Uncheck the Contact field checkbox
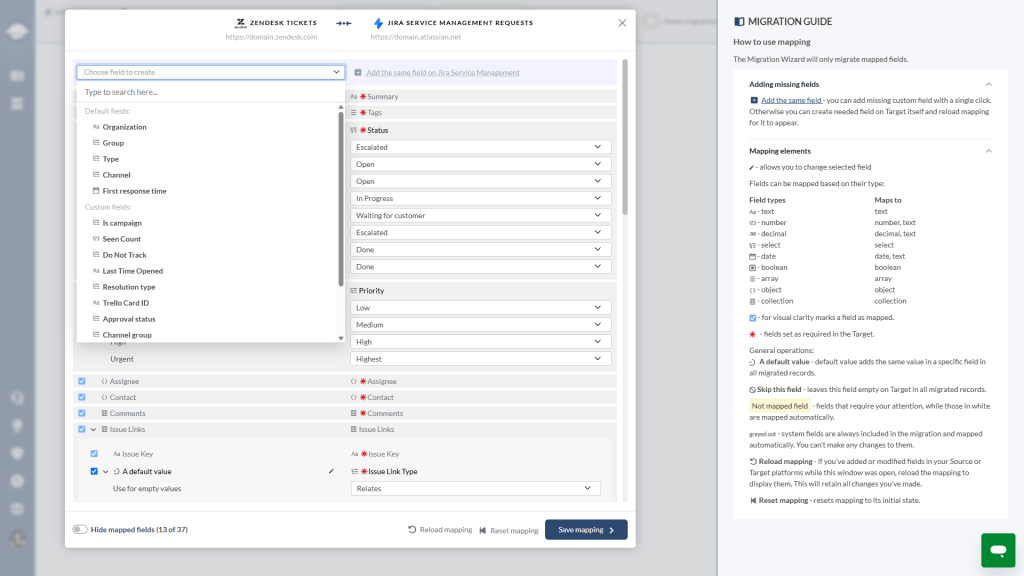Viewport: 1024px width, 576px height. 82,397
